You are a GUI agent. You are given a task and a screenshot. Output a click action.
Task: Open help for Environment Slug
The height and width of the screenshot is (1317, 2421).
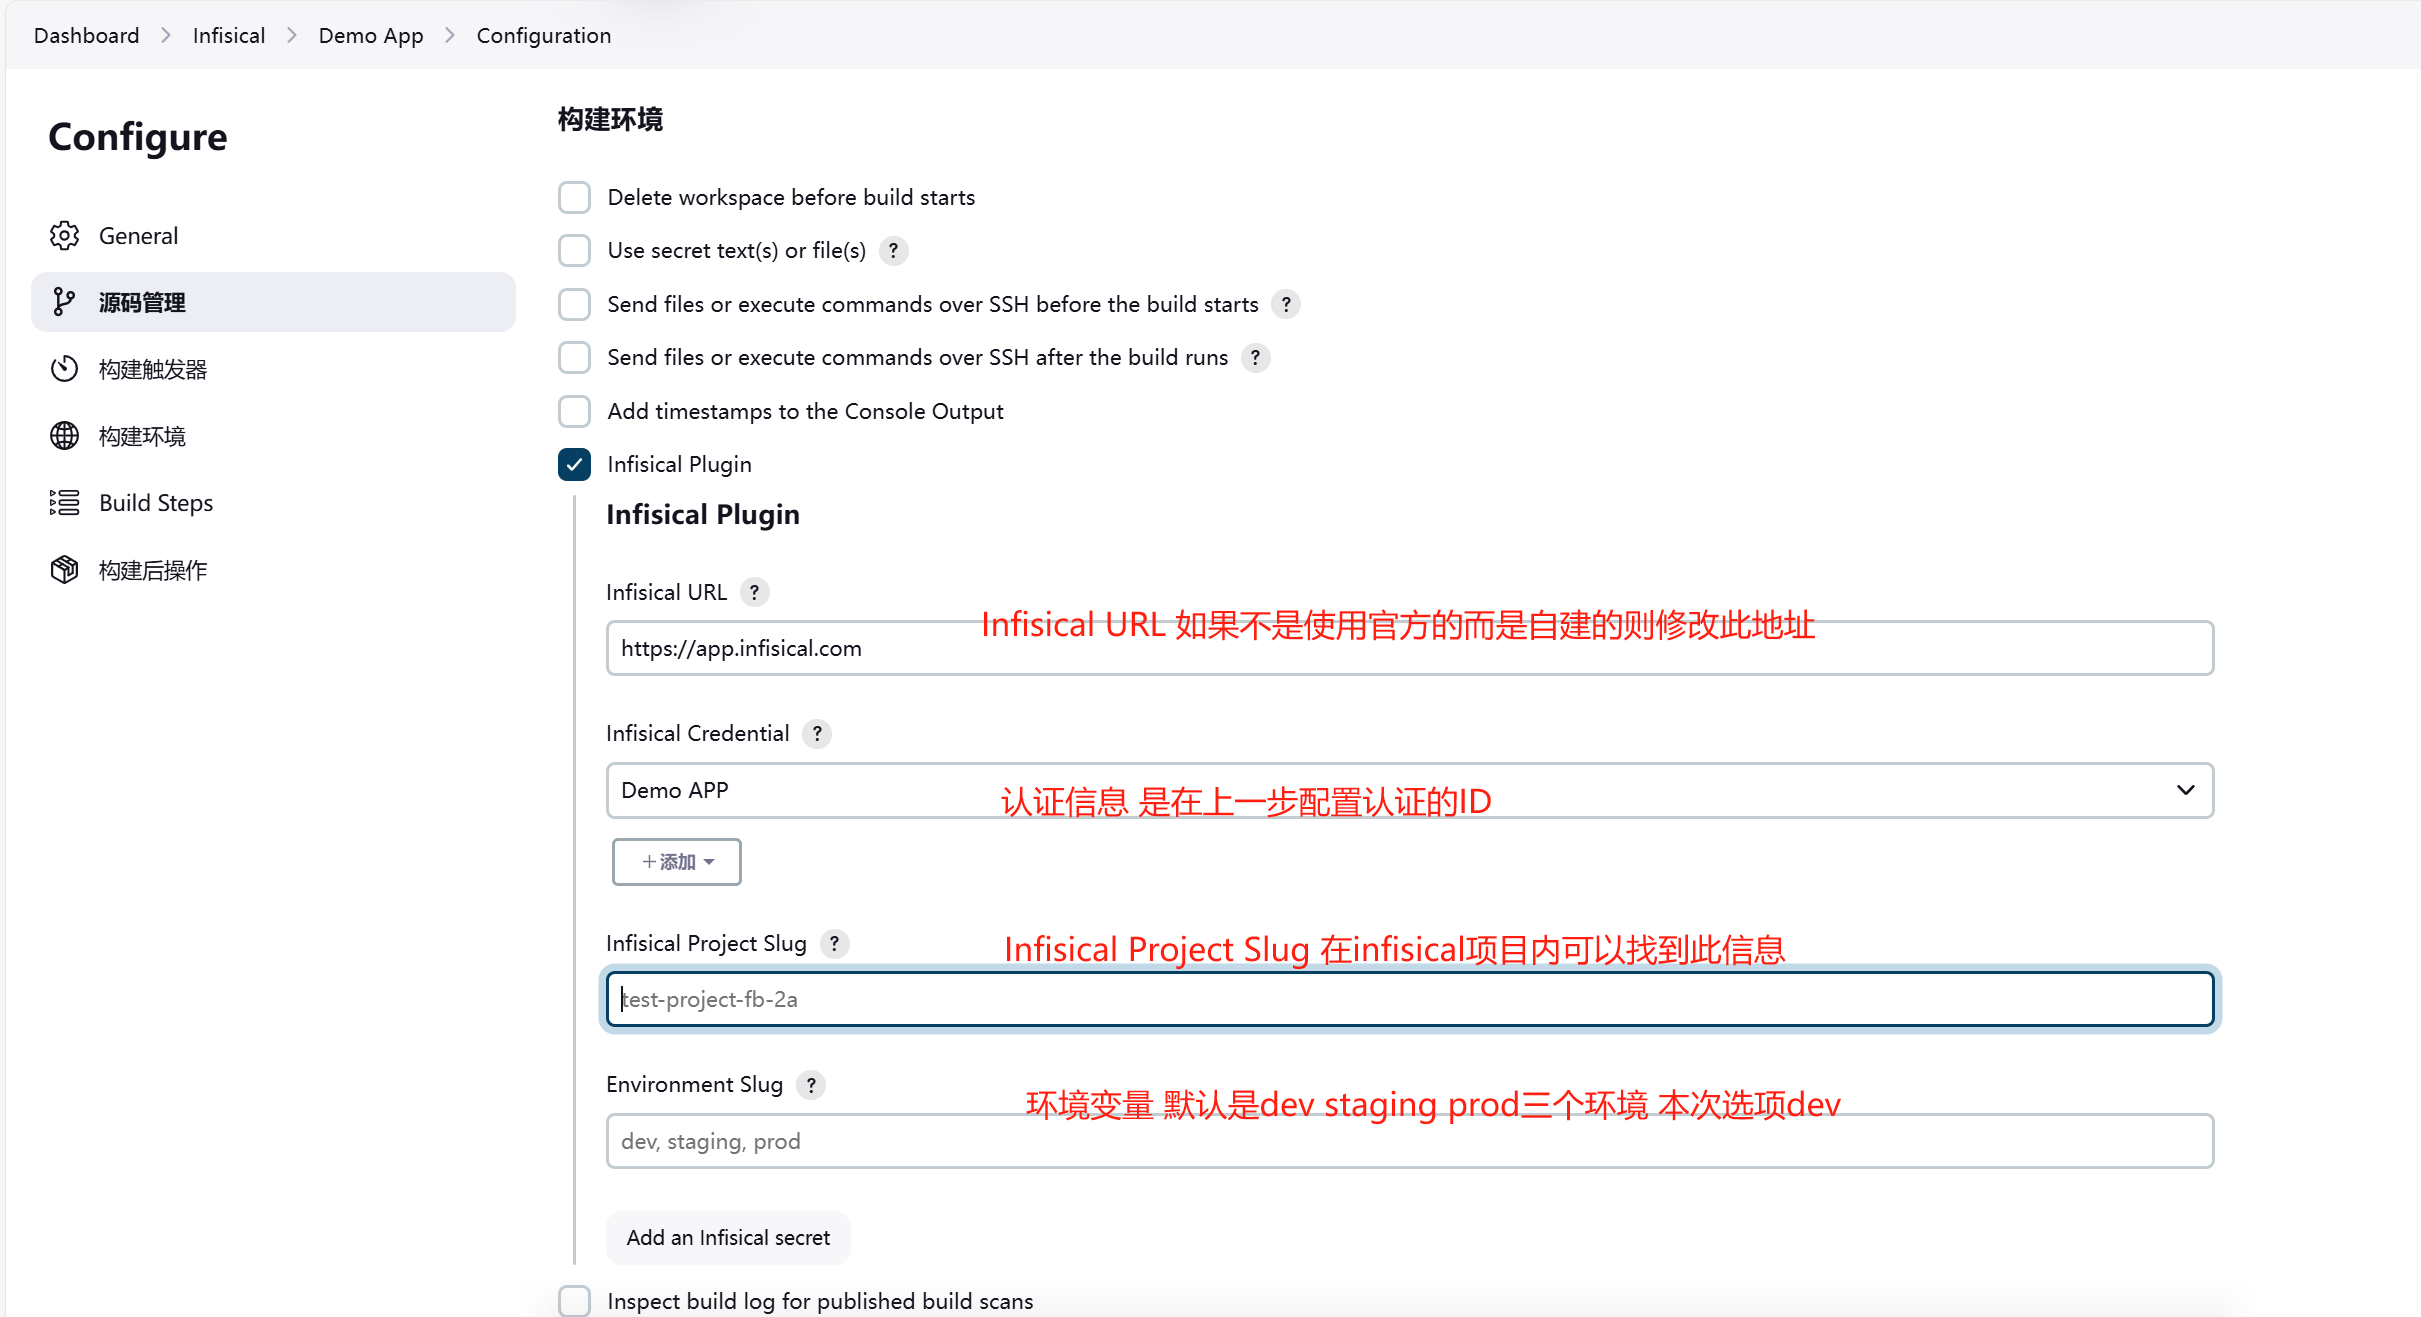click(x=811, y=1085)
